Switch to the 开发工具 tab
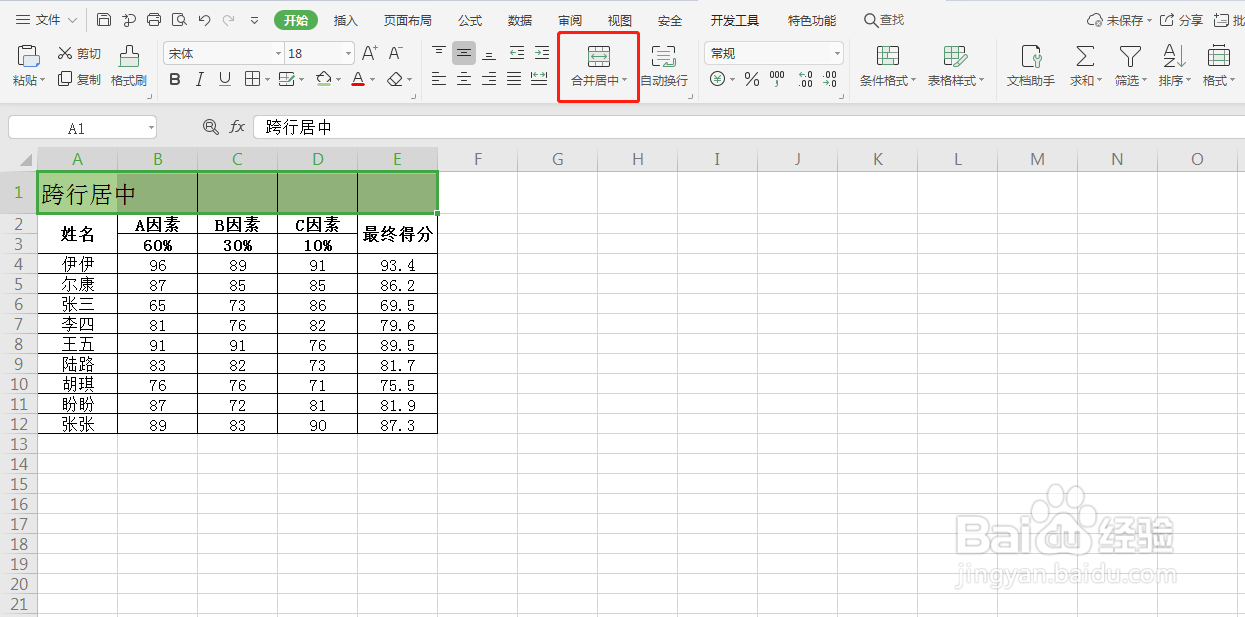Screen dimensions: 1245x617 (x=735, y=20)
